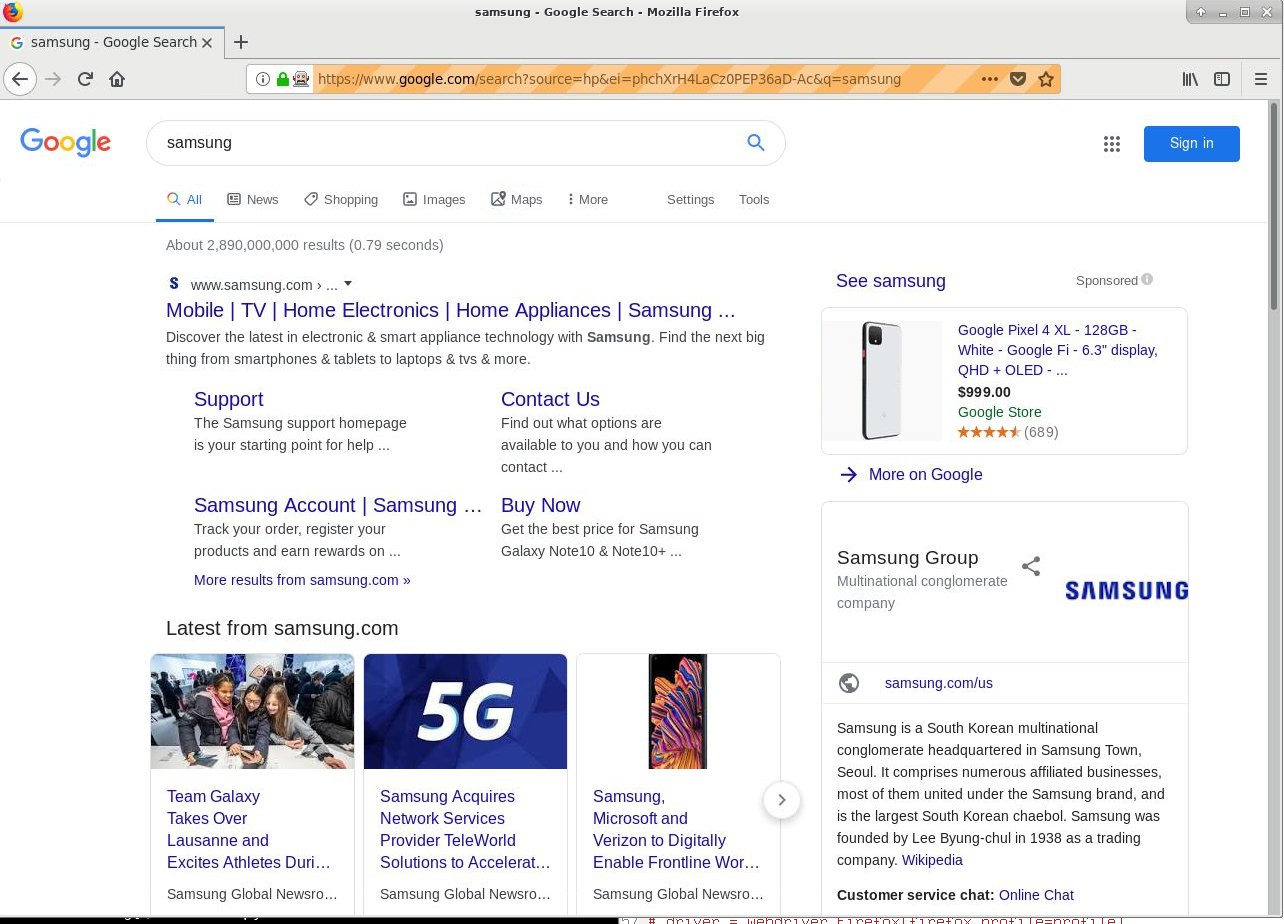
Task: Open the Contact Us sitelink
Action: coord(550,399)
